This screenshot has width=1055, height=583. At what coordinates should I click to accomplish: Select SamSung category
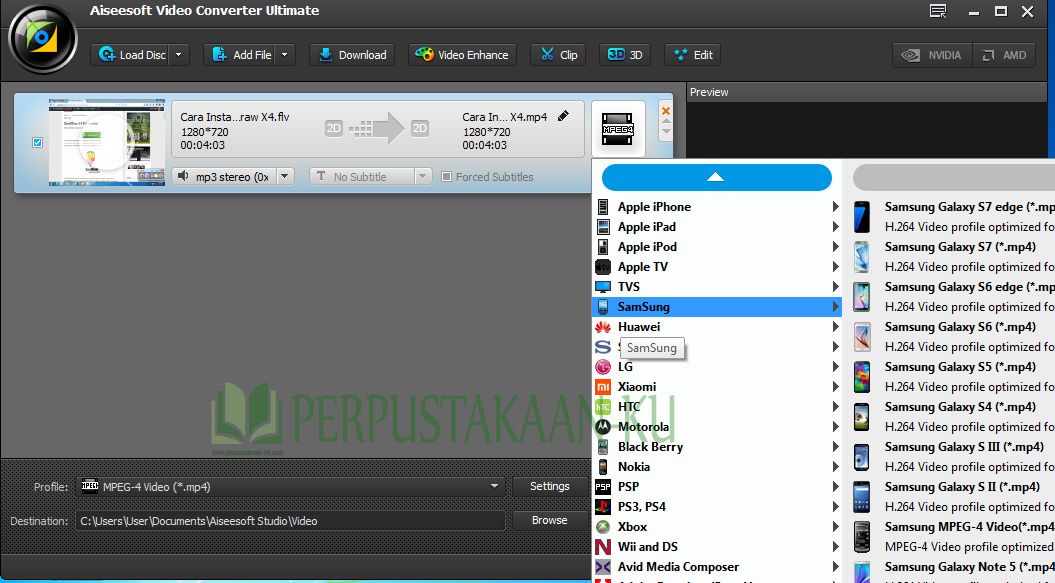[x=717, y=306]
